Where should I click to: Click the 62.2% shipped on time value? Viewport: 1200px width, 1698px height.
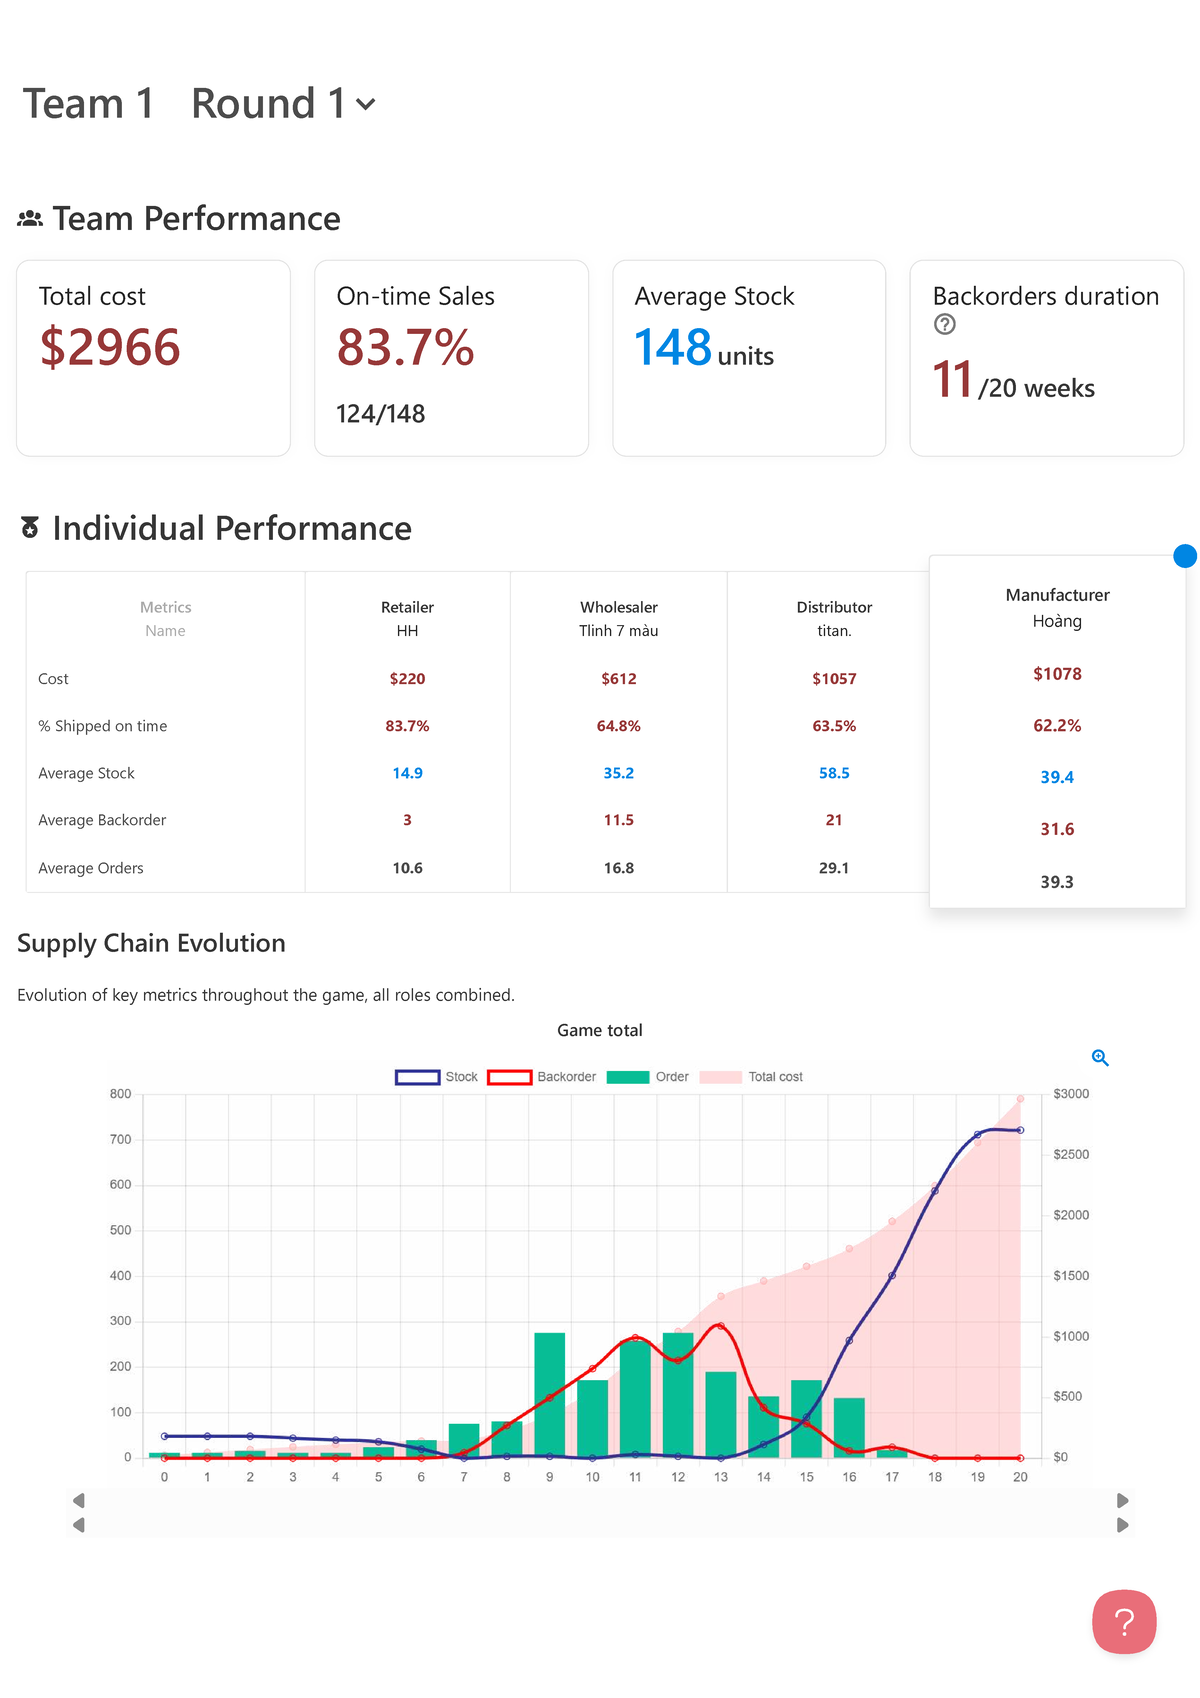[x=1057, y=726]
